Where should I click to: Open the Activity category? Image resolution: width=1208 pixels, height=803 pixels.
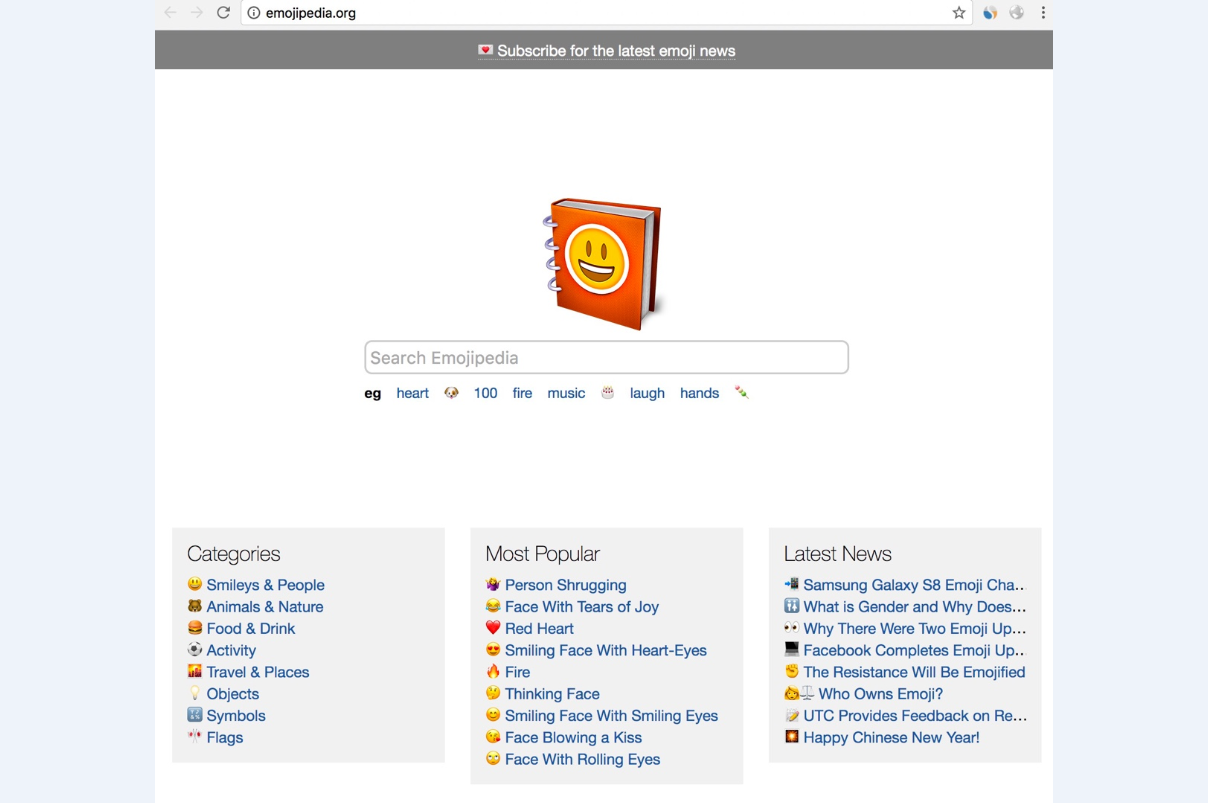click(x=231, y=651)
